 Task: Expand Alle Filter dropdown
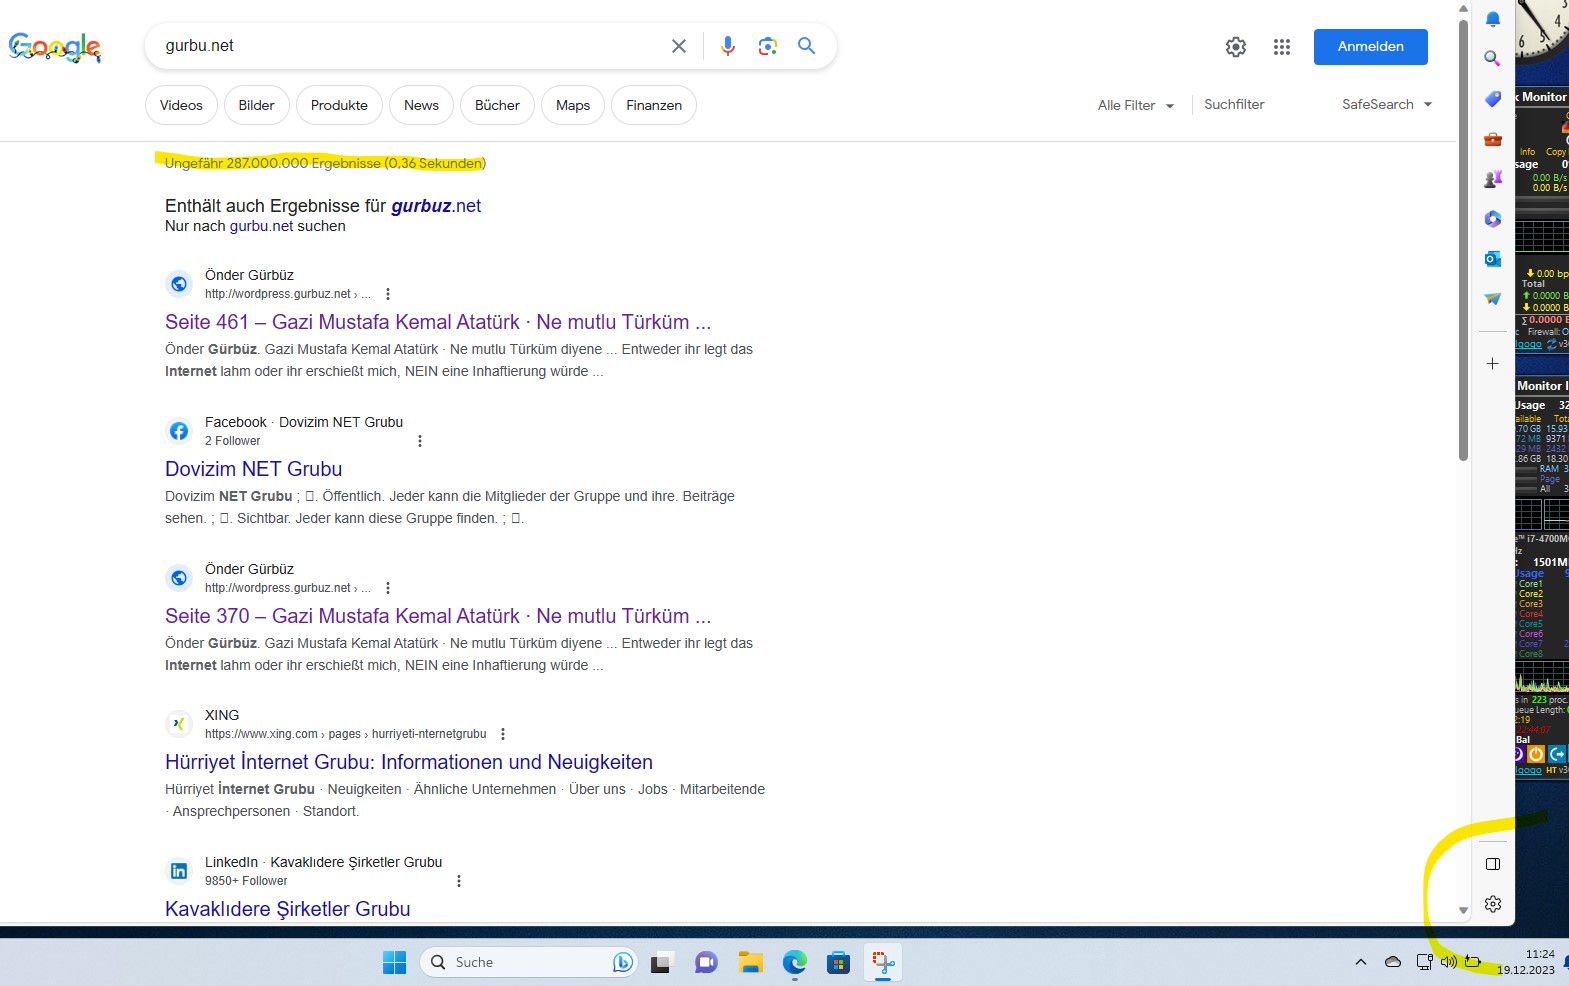pyautogui.click(x=1136, y=105)
